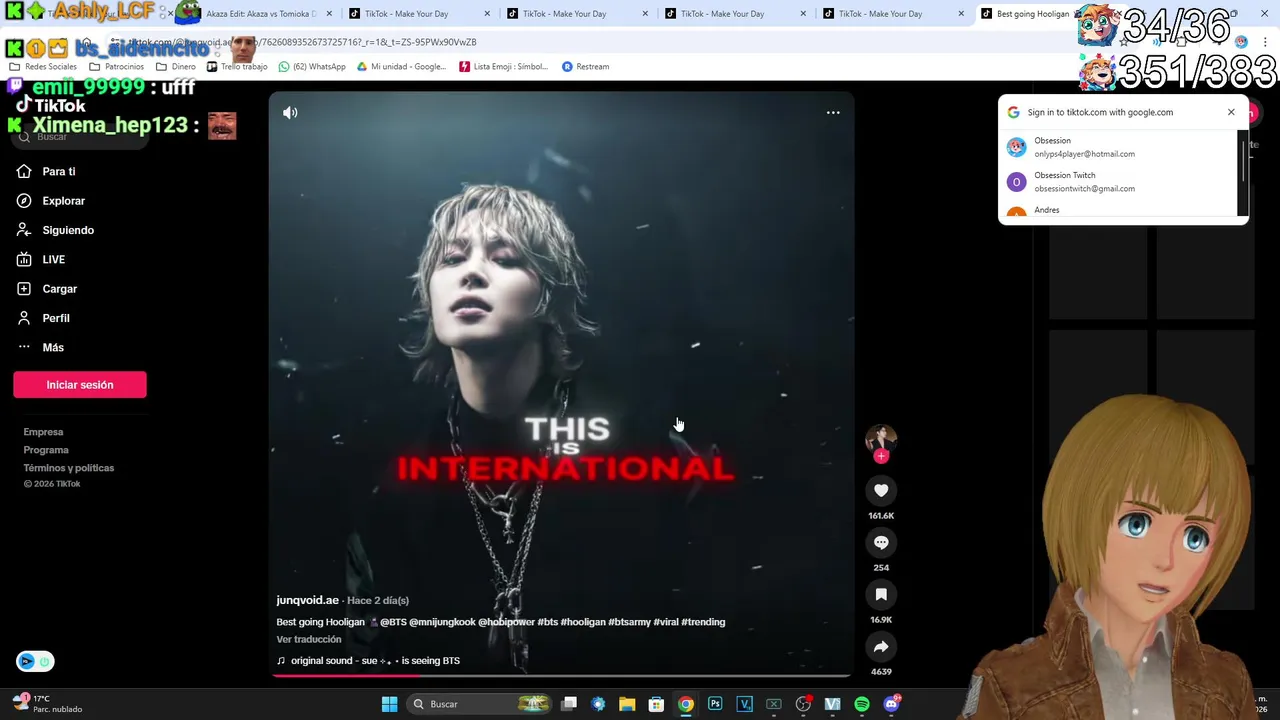
Task: Click the music note beside original sound
Action: 281,661
